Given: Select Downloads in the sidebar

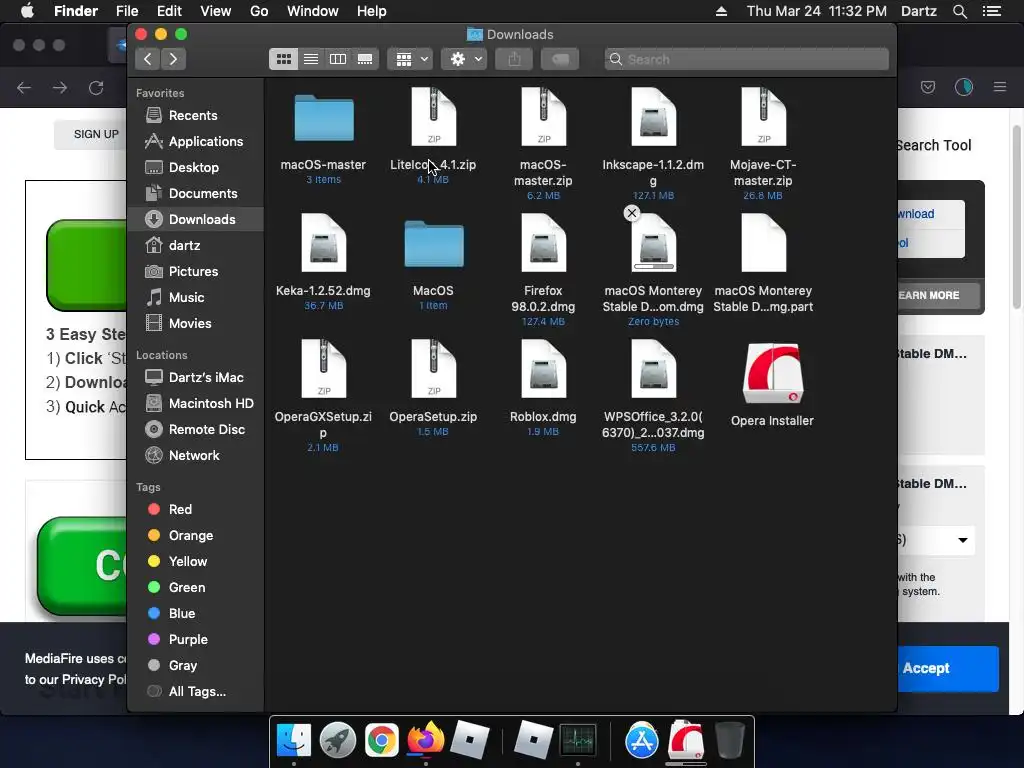Looking at the screenshot, I should click(x=196, y=219).
